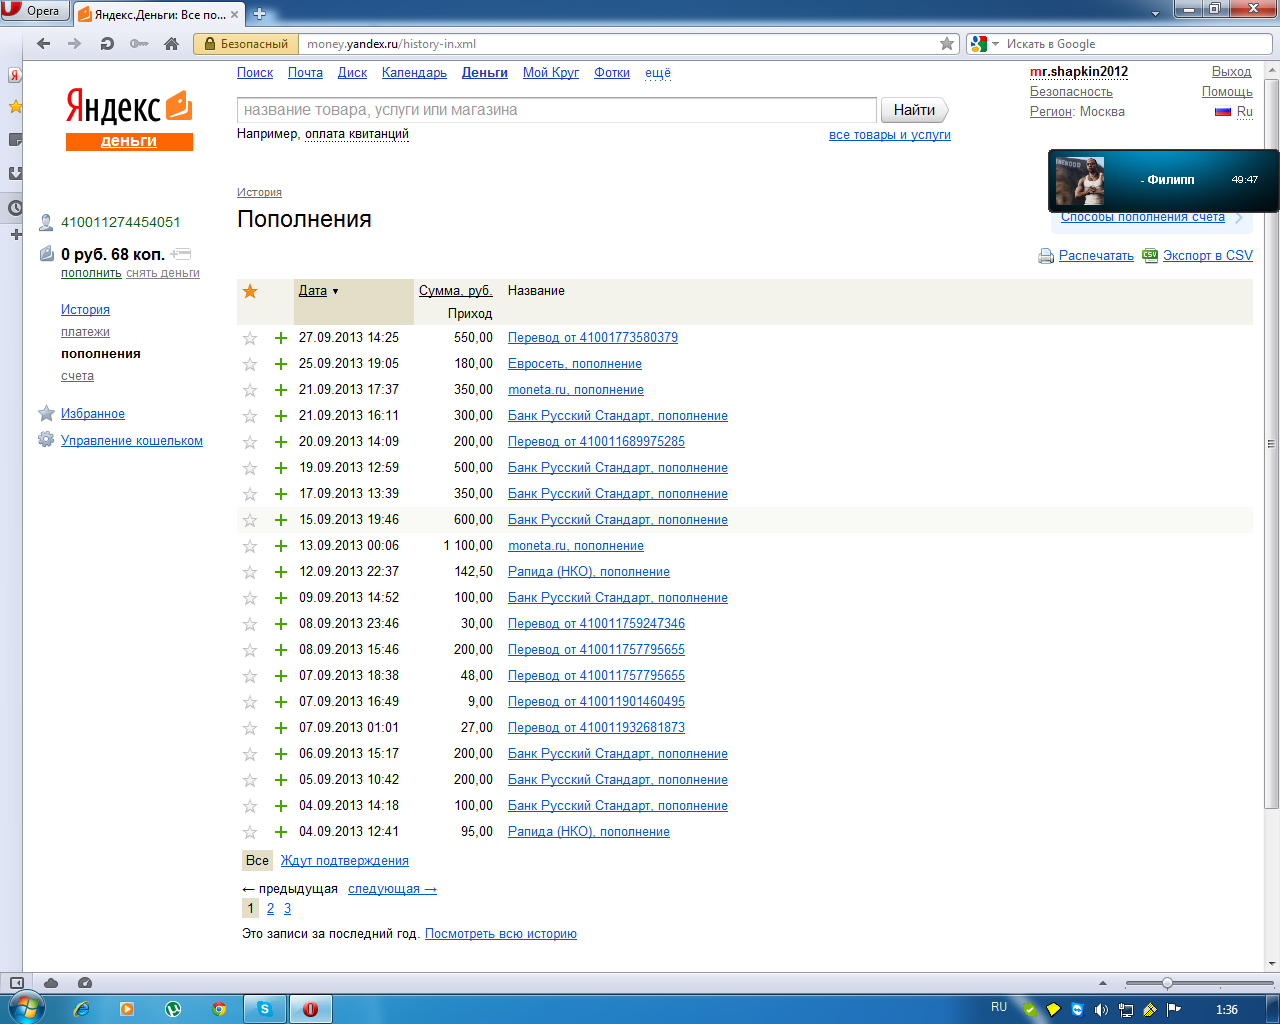Screen dimensions: 1280x1024
Task: Click the browser Back arrow
Action: tap(43, 43)
